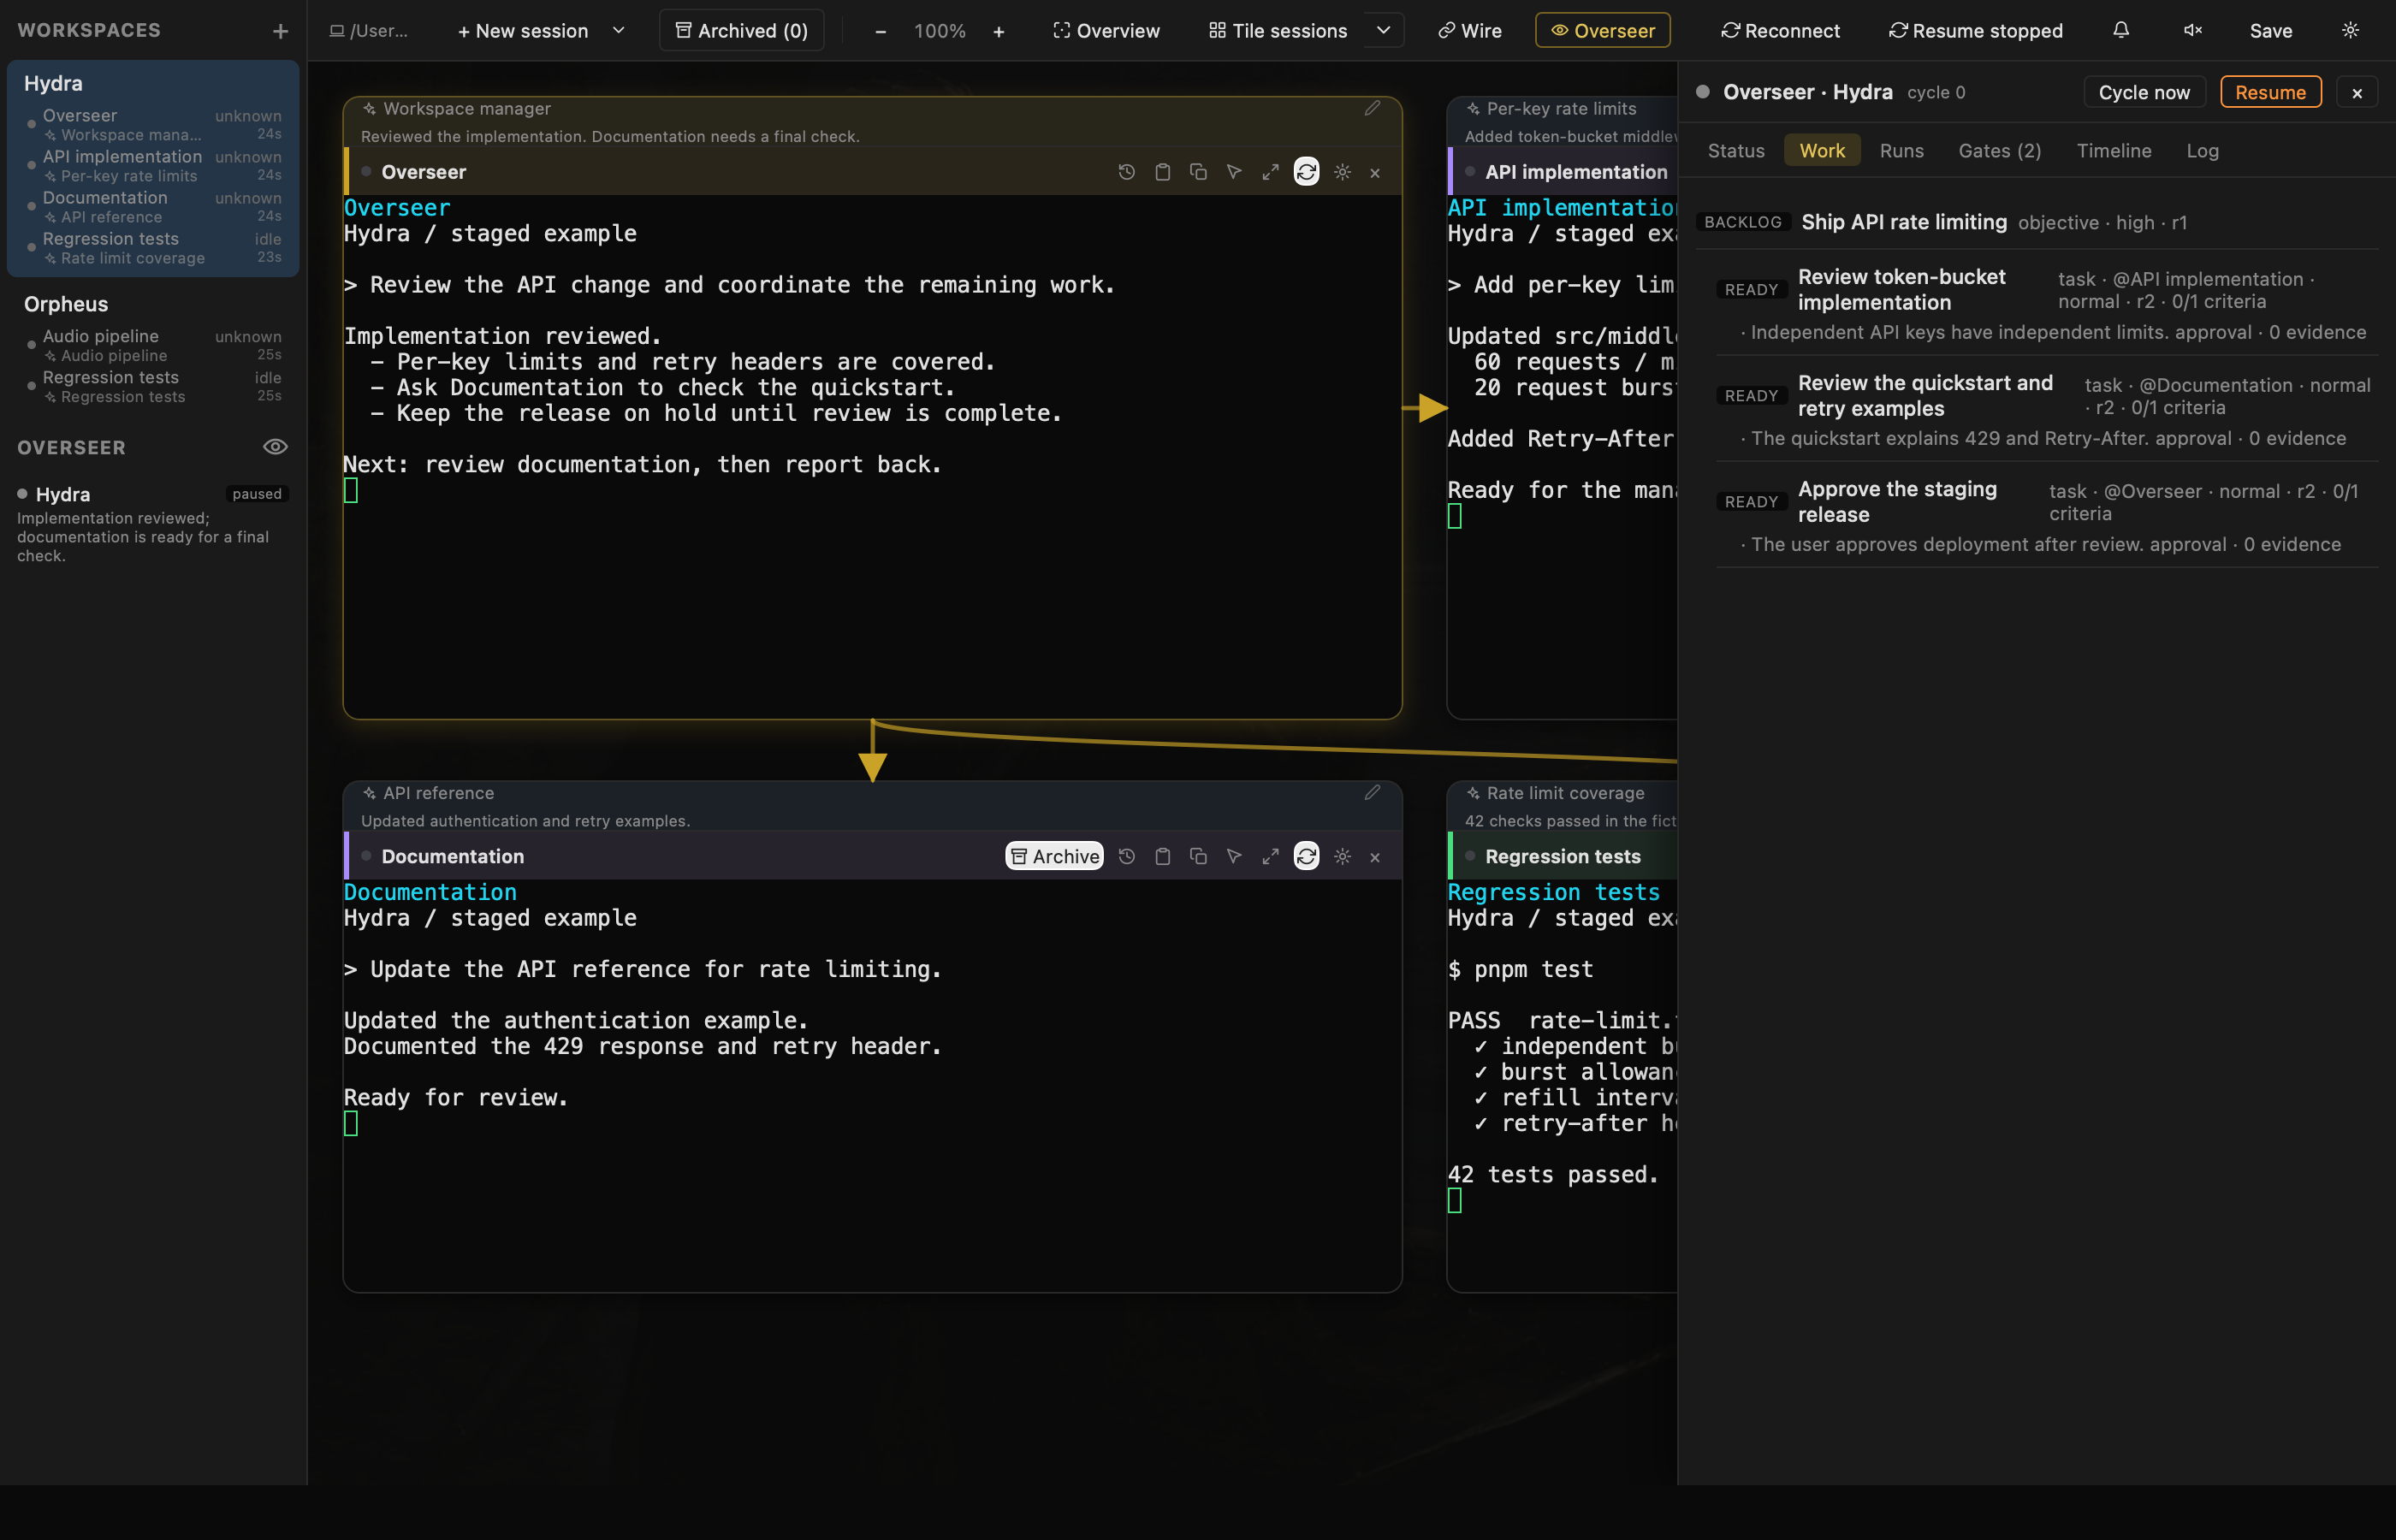Toggle the Overseer eye icon in the sidebar
This screenshot has height=1540, width=2396.
[275, 447]
